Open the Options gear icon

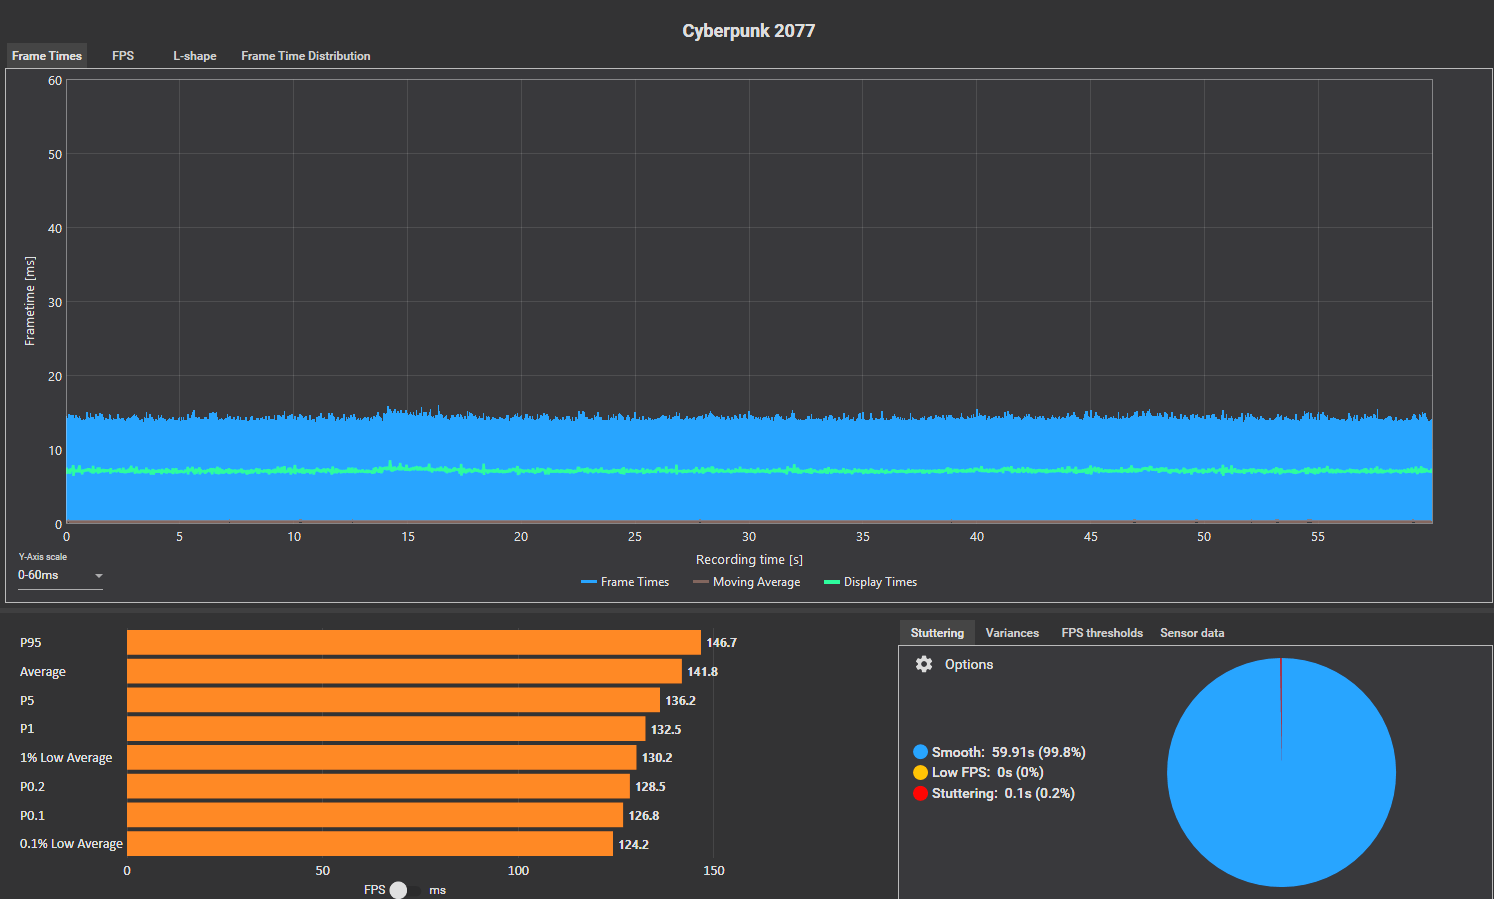924,664
